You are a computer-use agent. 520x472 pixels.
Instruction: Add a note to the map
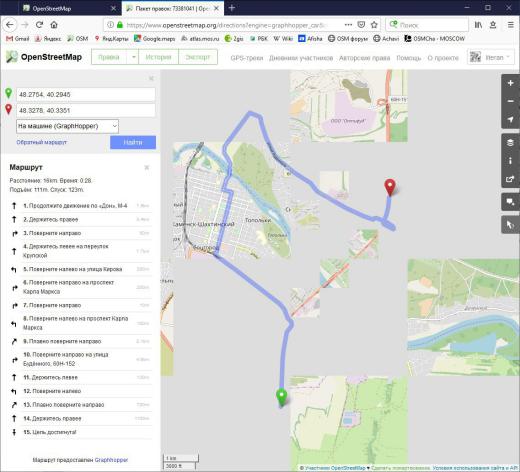[510, 202]
